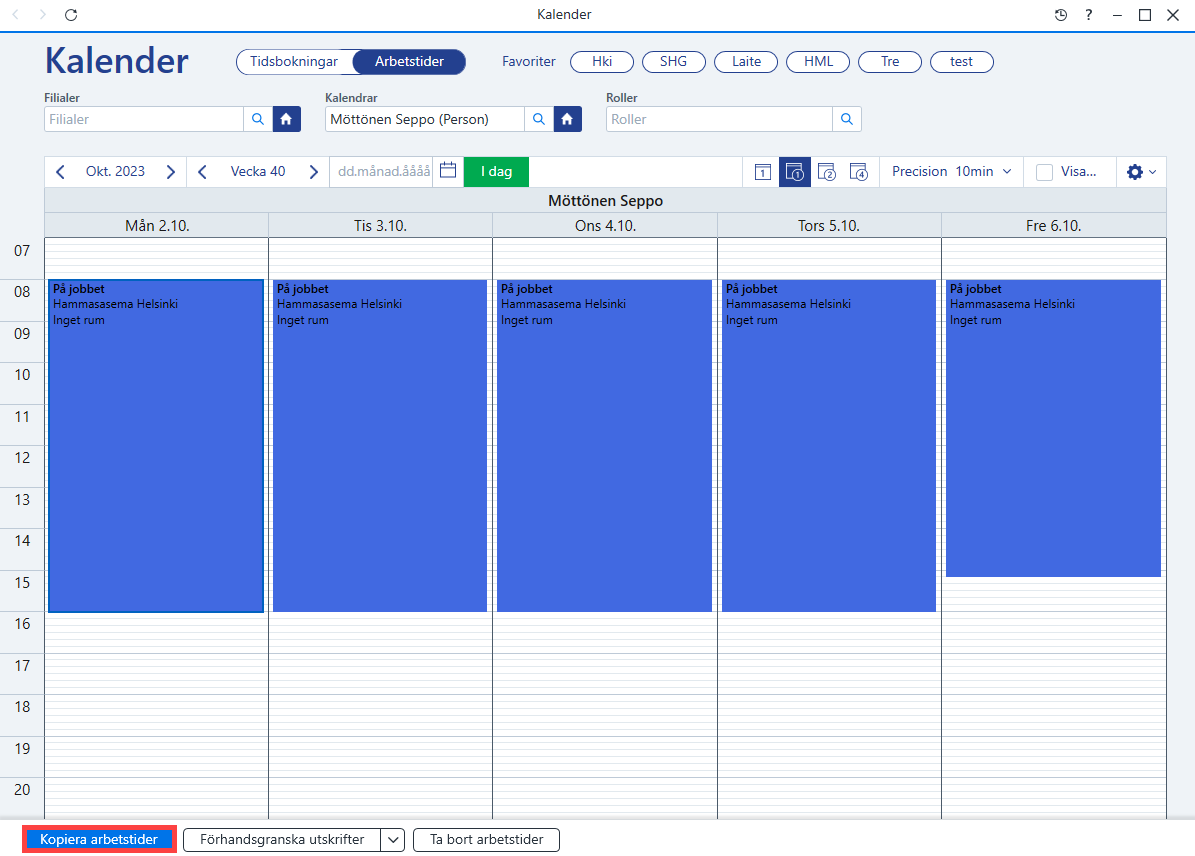Click home icon beside Kalendrar field
Viewport: 1195px width, 856px height.
[x=568, y=119]
